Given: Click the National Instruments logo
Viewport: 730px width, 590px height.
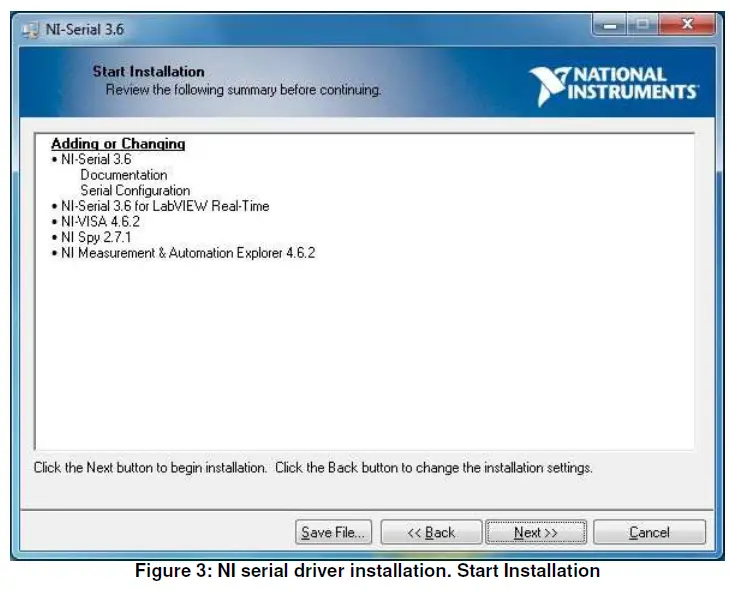Looking at the screenshot, I should tap(613, 86).
